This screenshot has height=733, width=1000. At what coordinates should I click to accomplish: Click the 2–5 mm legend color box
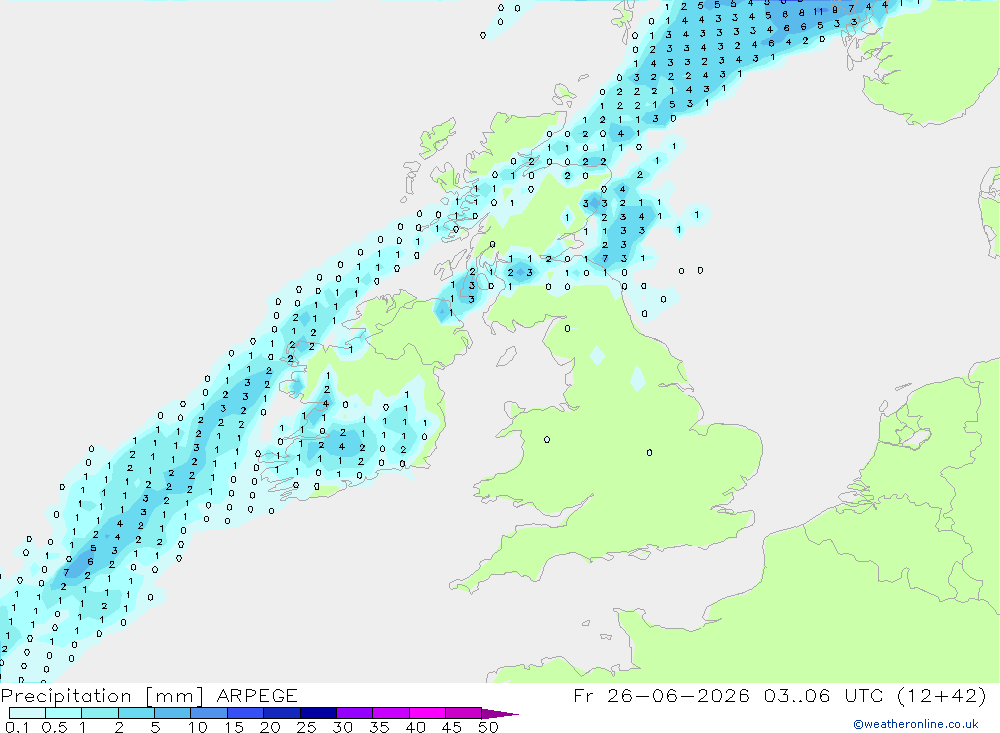click(x=136, y=713)
